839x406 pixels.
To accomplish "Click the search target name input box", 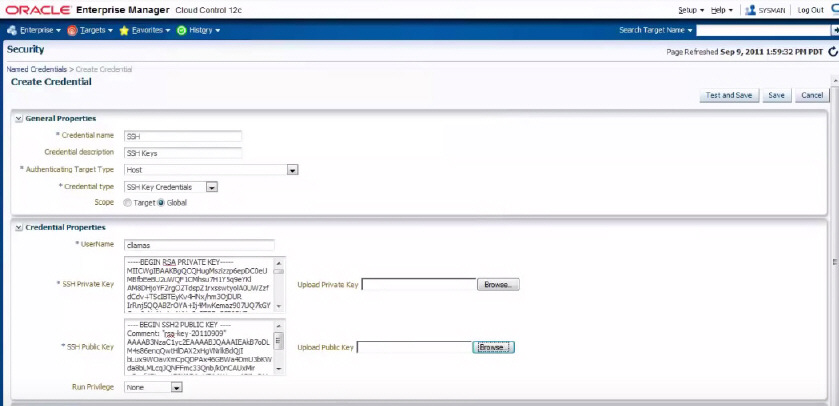I will (764, 30).
